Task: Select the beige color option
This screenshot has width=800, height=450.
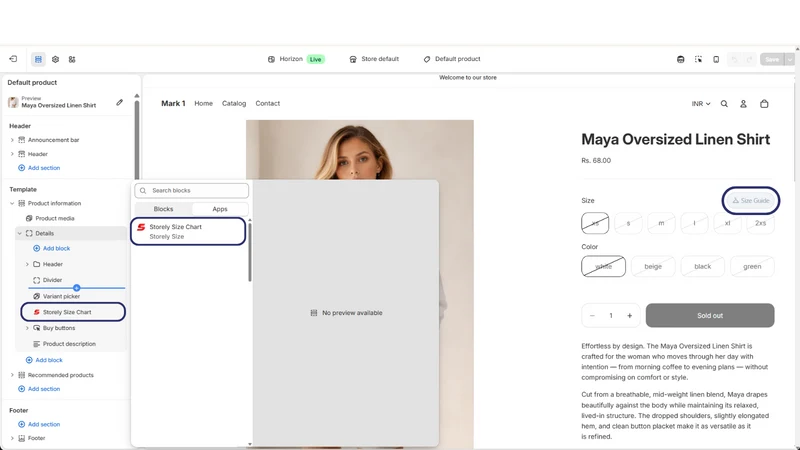Action: tap(653, 266)
